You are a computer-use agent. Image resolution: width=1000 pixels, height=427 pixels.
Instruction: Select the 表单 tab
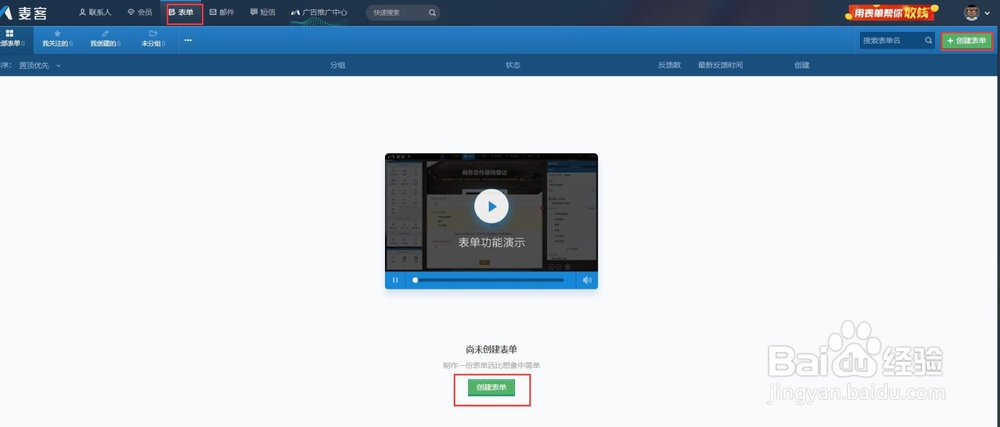tap(181, 12)
